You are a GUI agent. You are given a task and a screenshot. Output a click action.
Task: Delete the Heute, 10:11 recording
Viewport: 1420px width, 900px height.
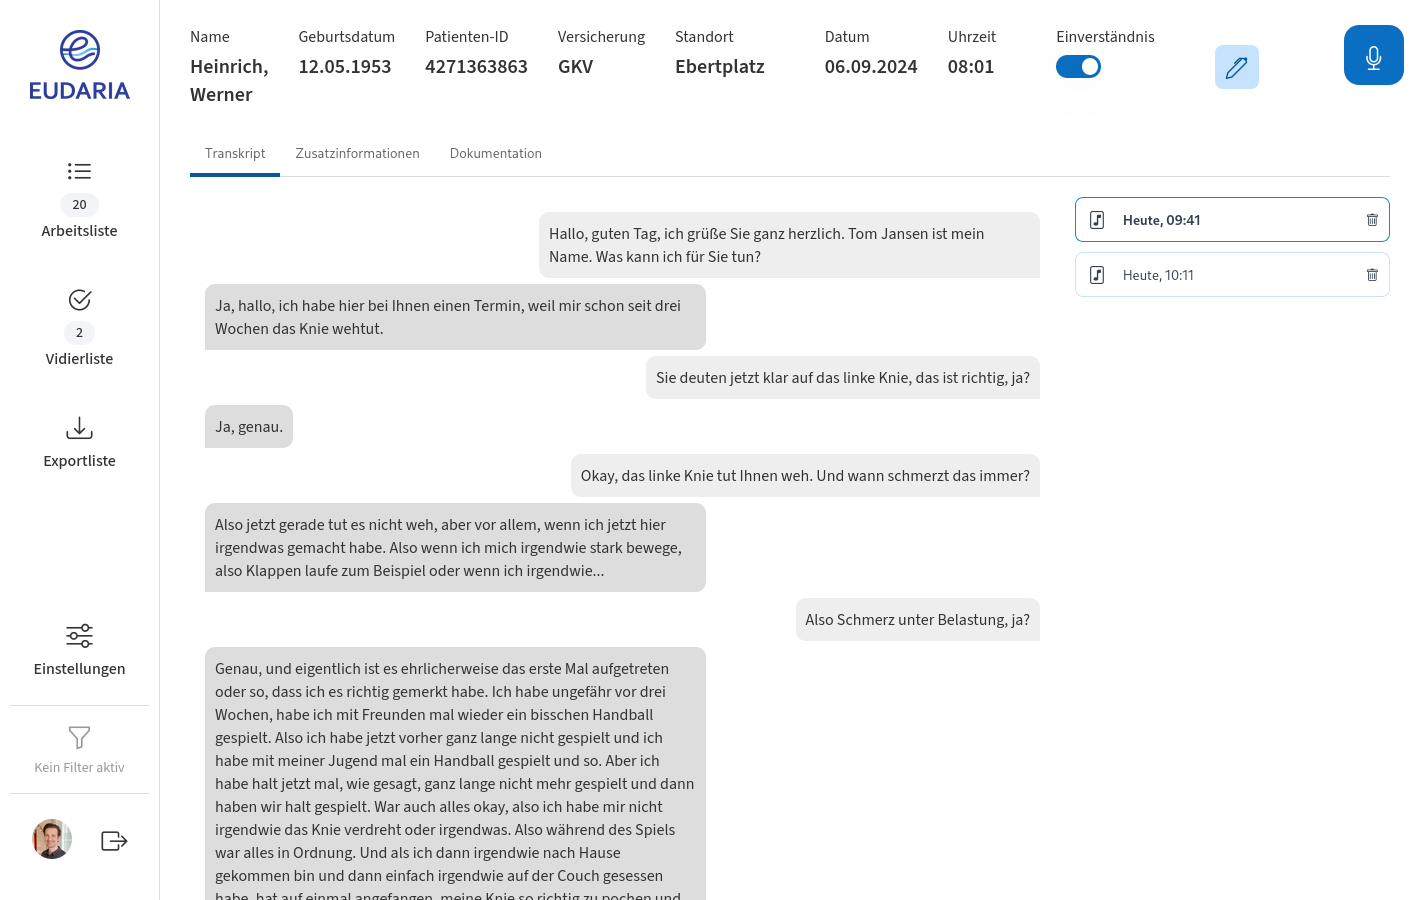1372,275
